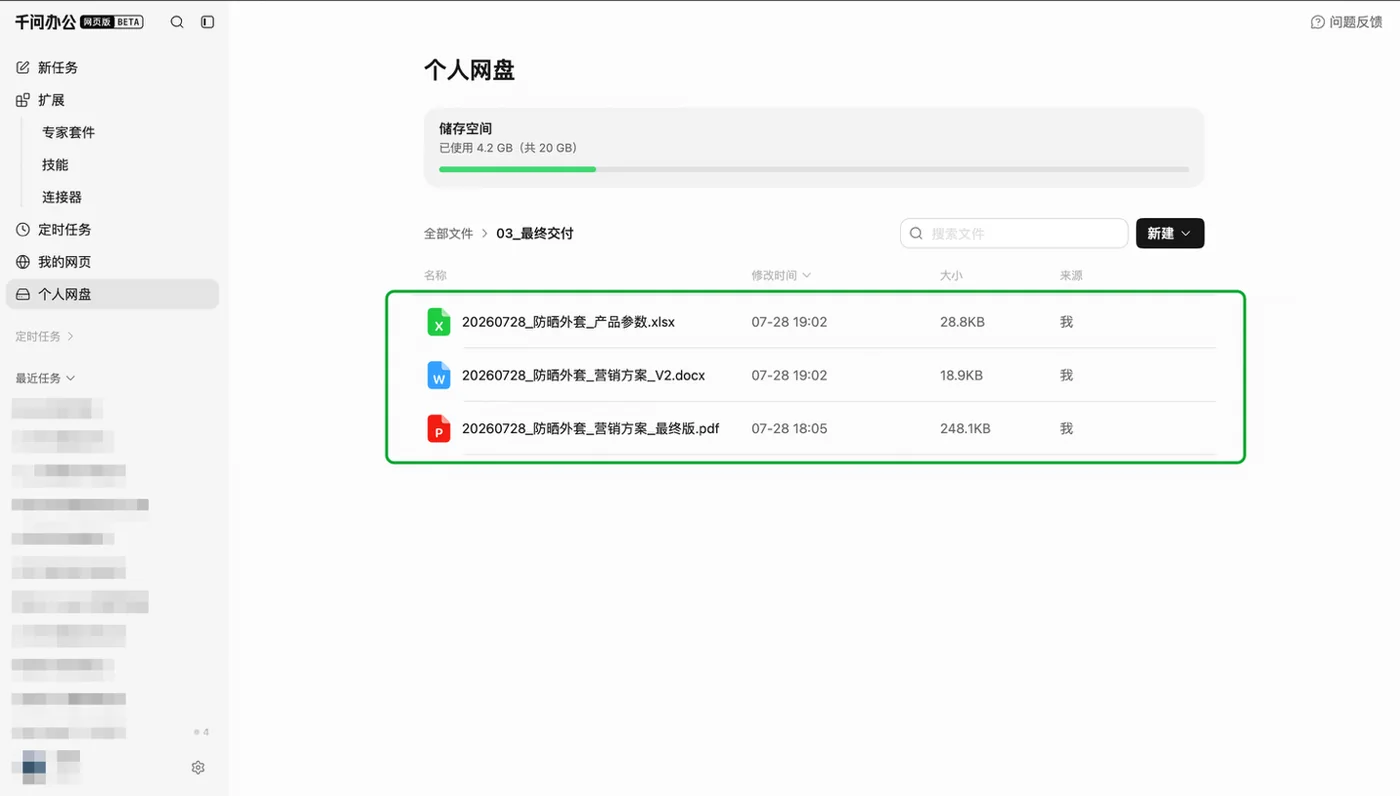The image size is (1400, 796).
Task: Click the 07-28 18:05 modified time
Action: [x=789, y=429]
